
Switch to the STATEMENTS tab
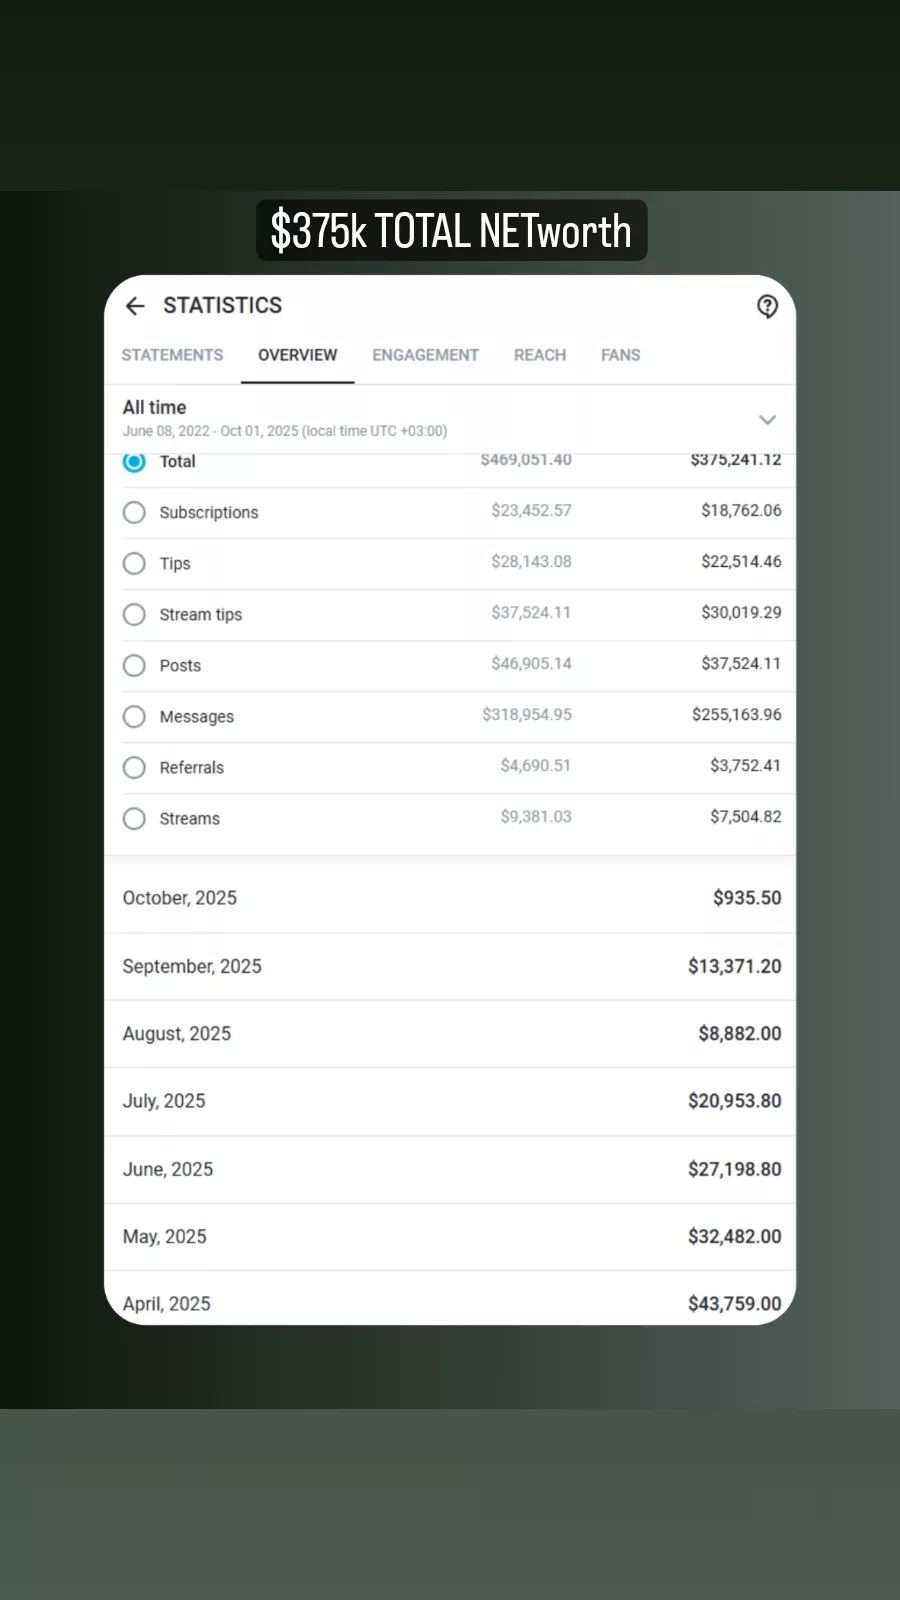pos(172,355)
